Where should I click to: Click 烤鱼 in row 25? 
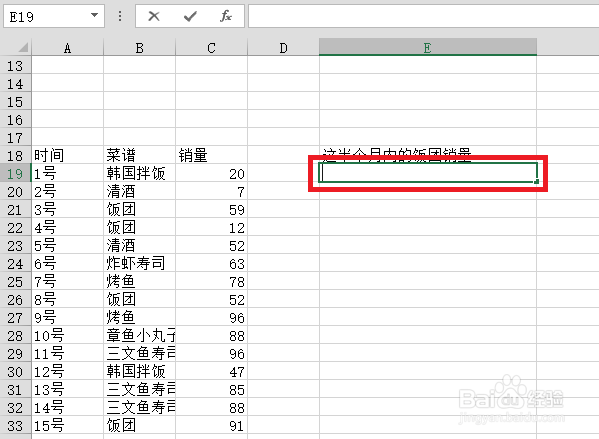click(x=139, y=282)
